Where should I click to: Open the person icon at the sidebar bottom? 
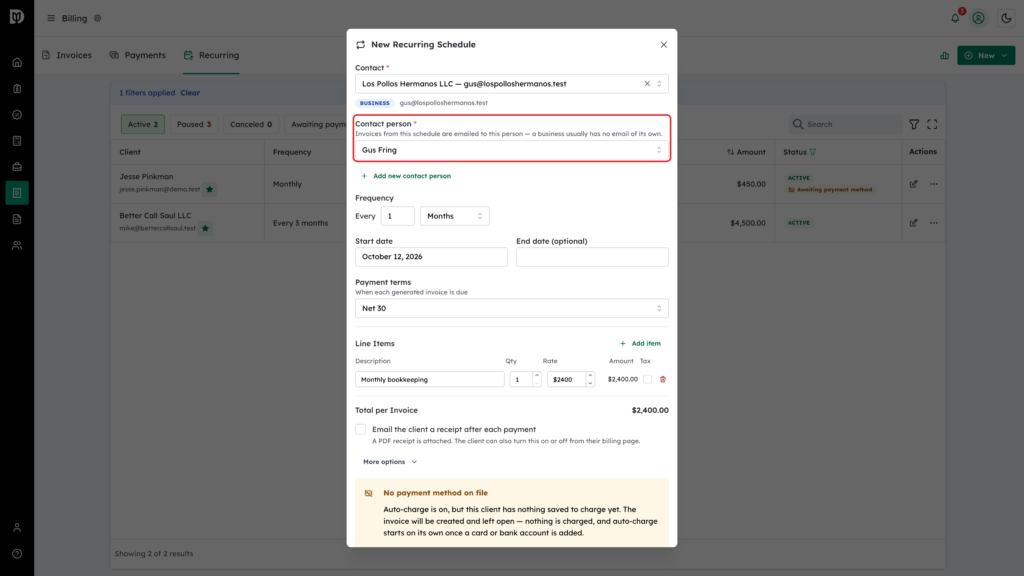tap(17, 528)
